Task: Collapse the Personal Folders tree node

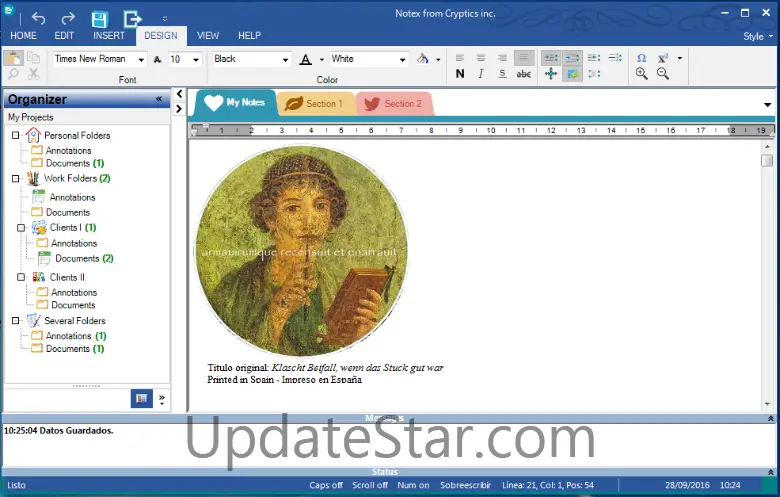Action: (15, 135)
